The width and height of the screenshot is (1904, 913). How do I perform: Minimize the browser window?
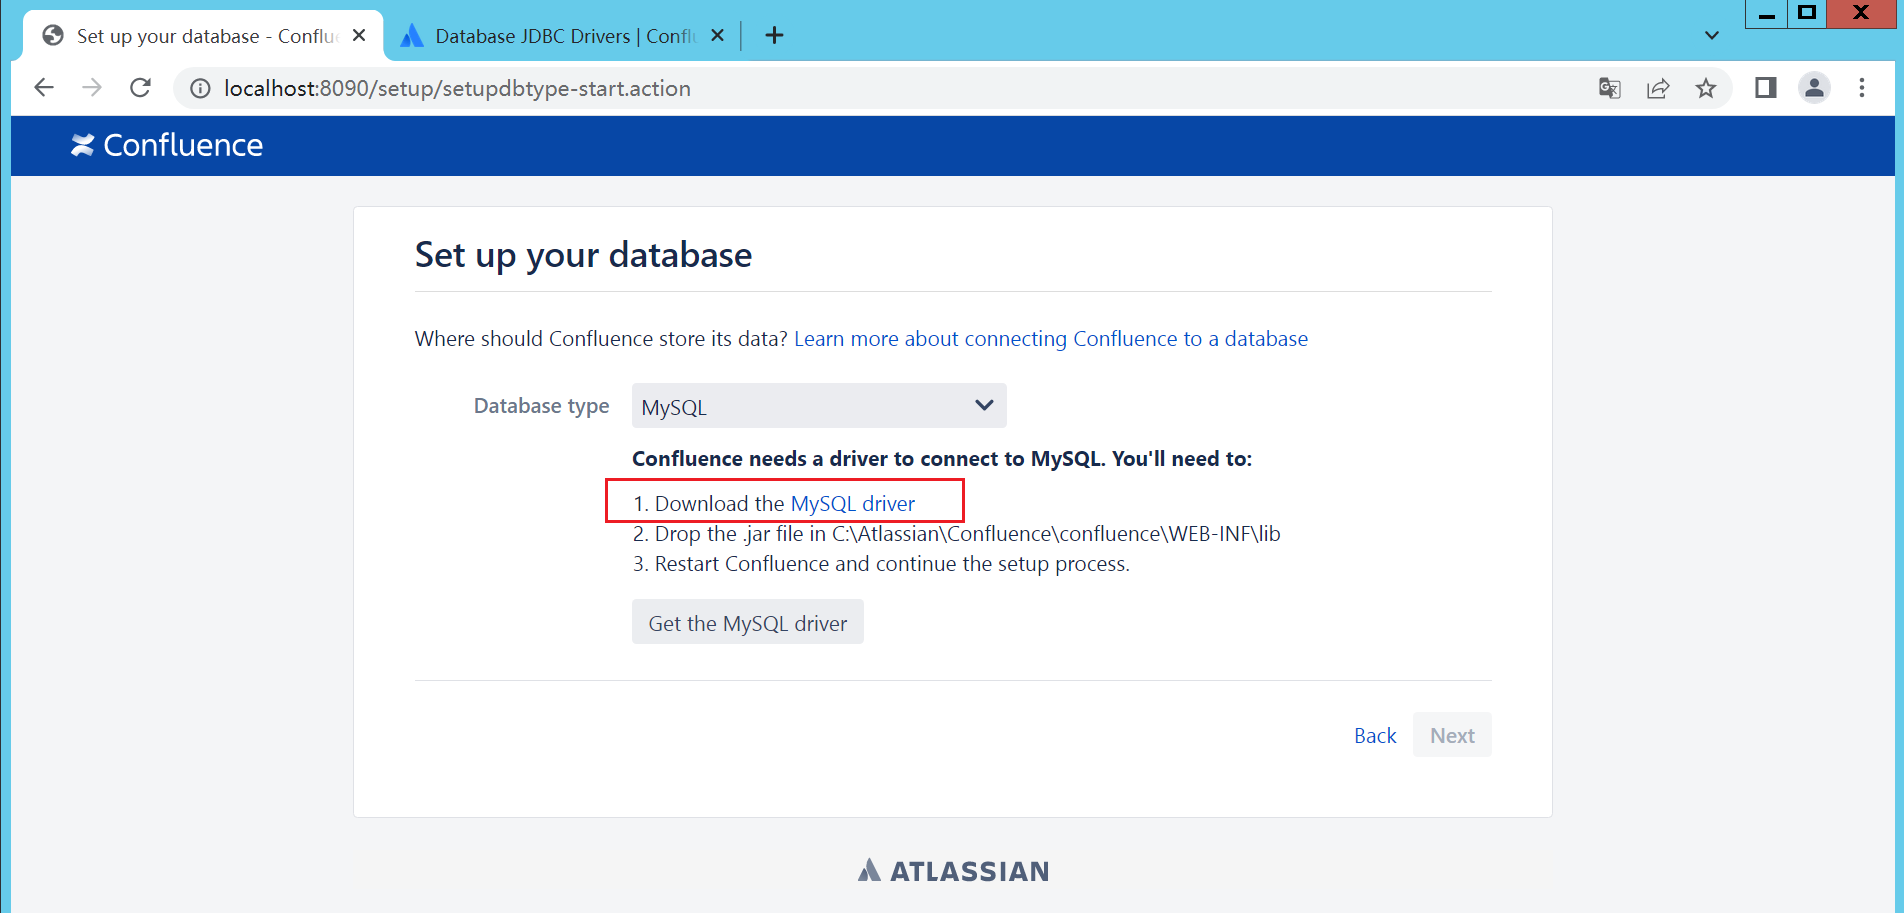point(1766,14)
